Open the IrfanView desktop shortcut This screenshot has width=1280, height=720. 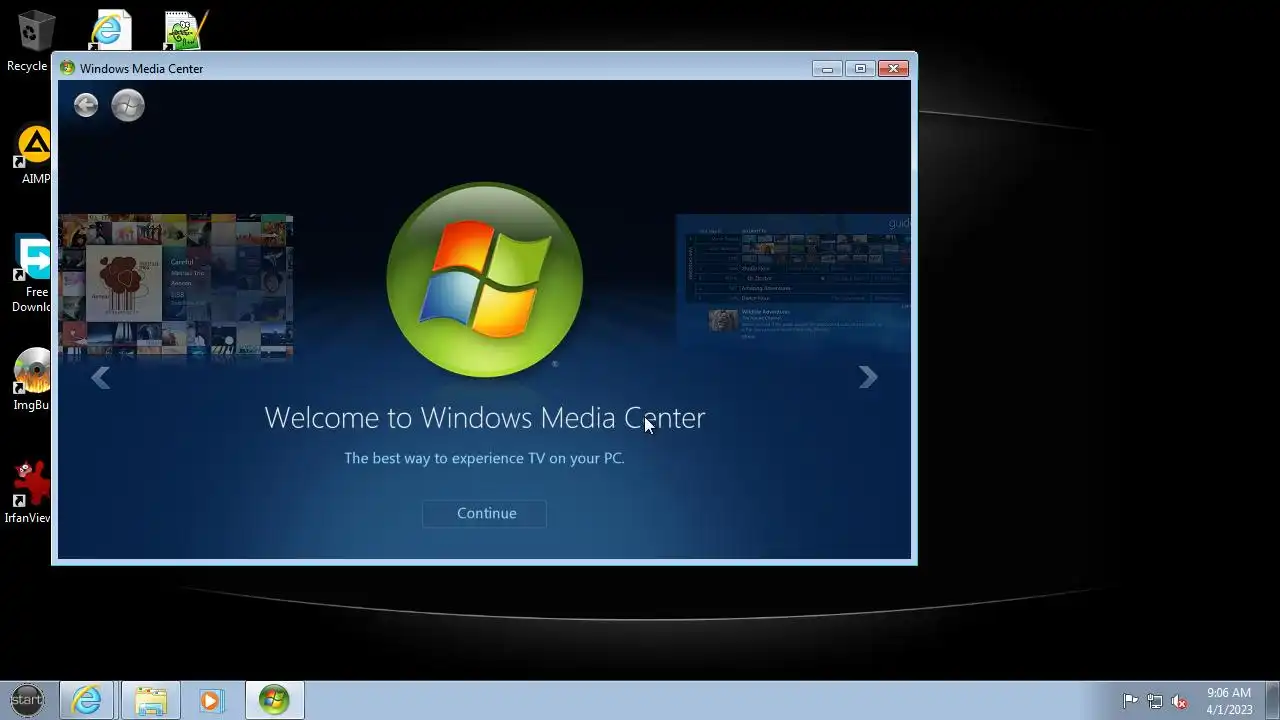(x=28, y=492)
